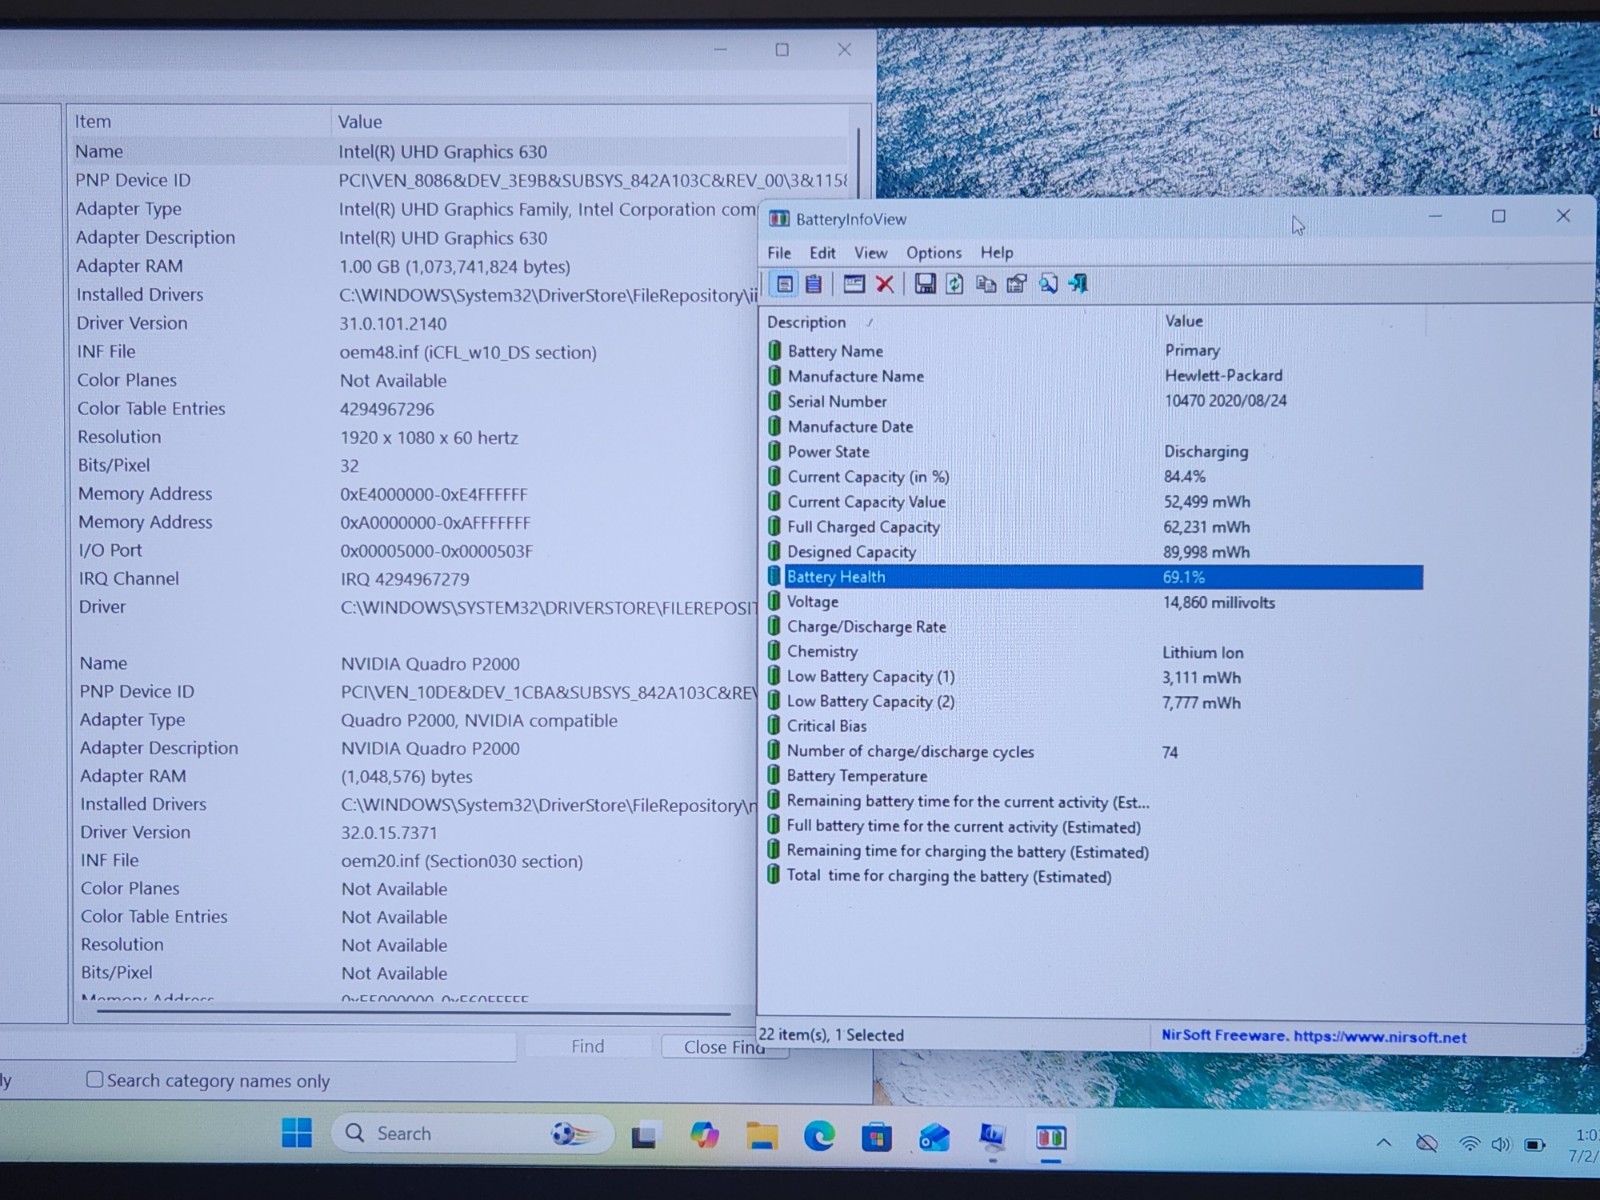Refresh battery info with green arrows icon
The height and width of the screenshot is (1200, 1600).
[955, 284]
